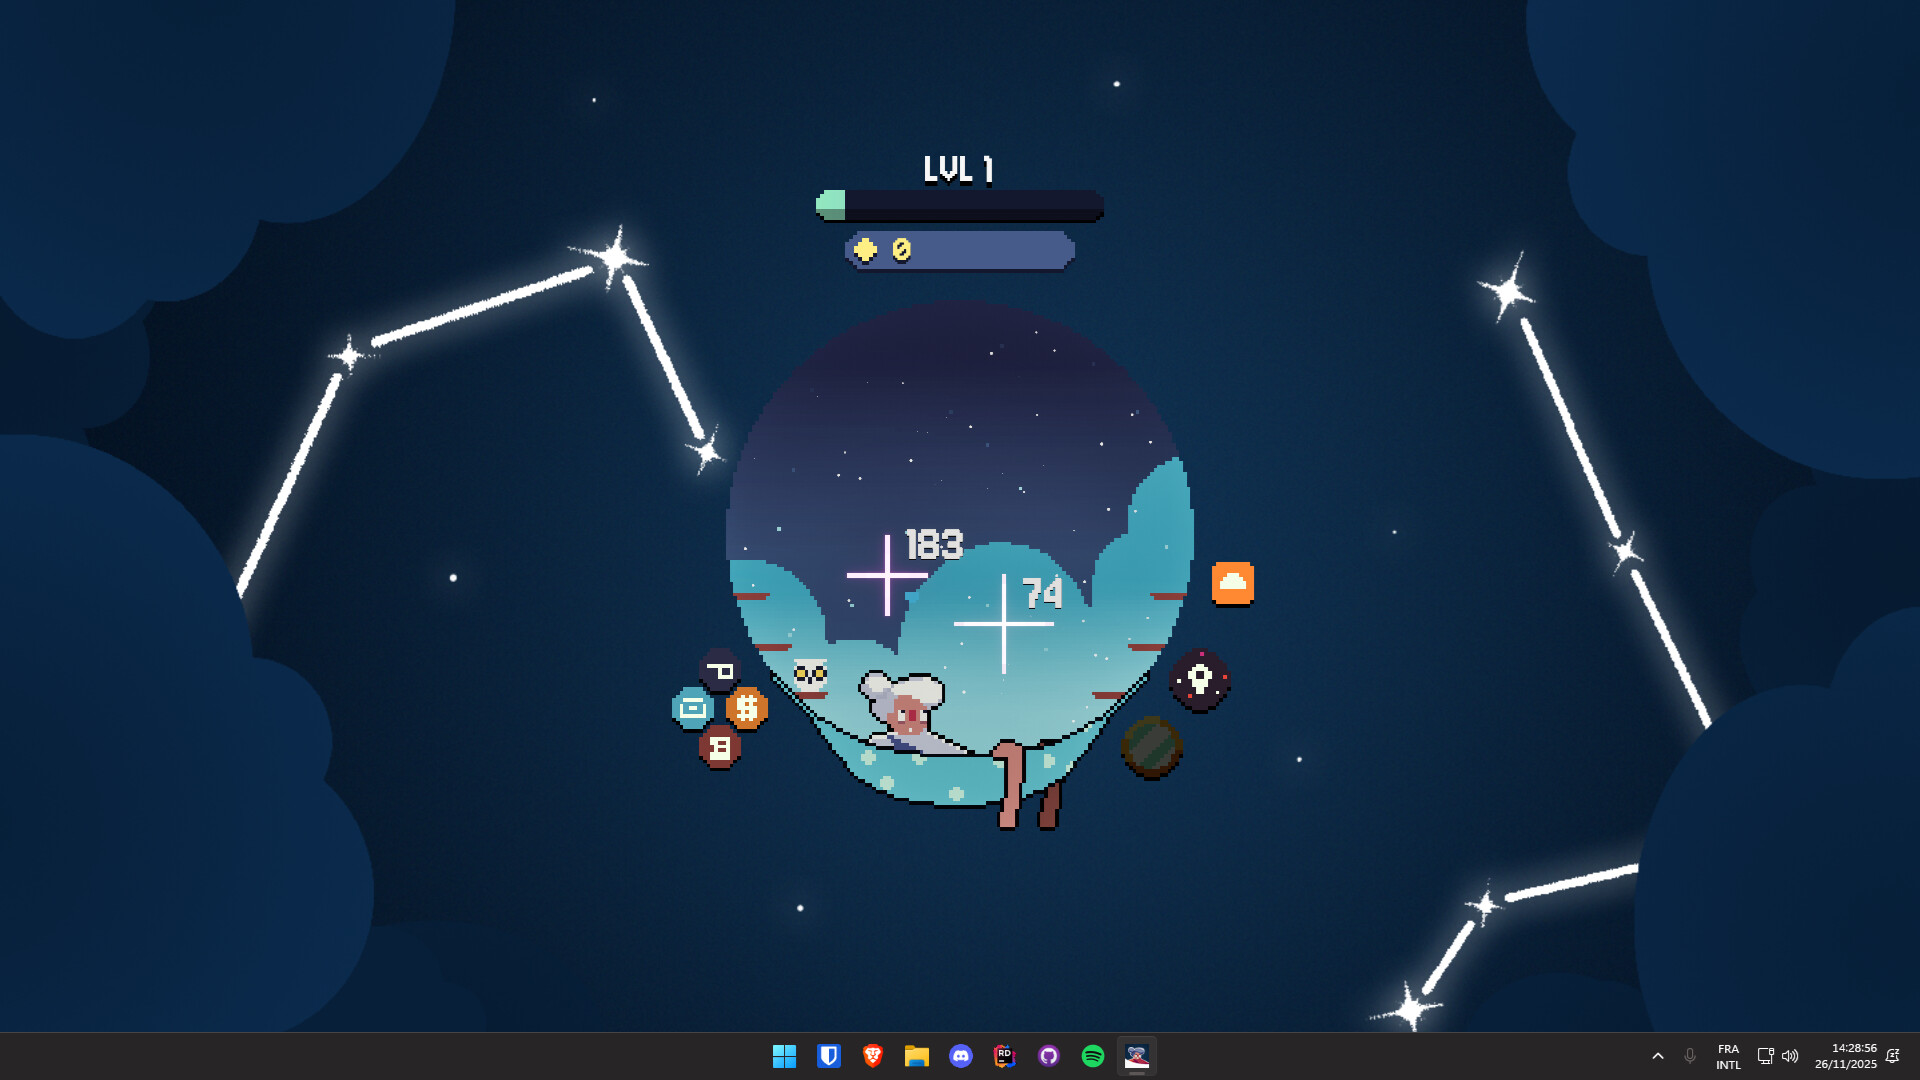The width and height of the screenshot is (1920, 1080).
Task: Launch JetBrains Rider from the taskbar
Action: coord(1005,1056)
